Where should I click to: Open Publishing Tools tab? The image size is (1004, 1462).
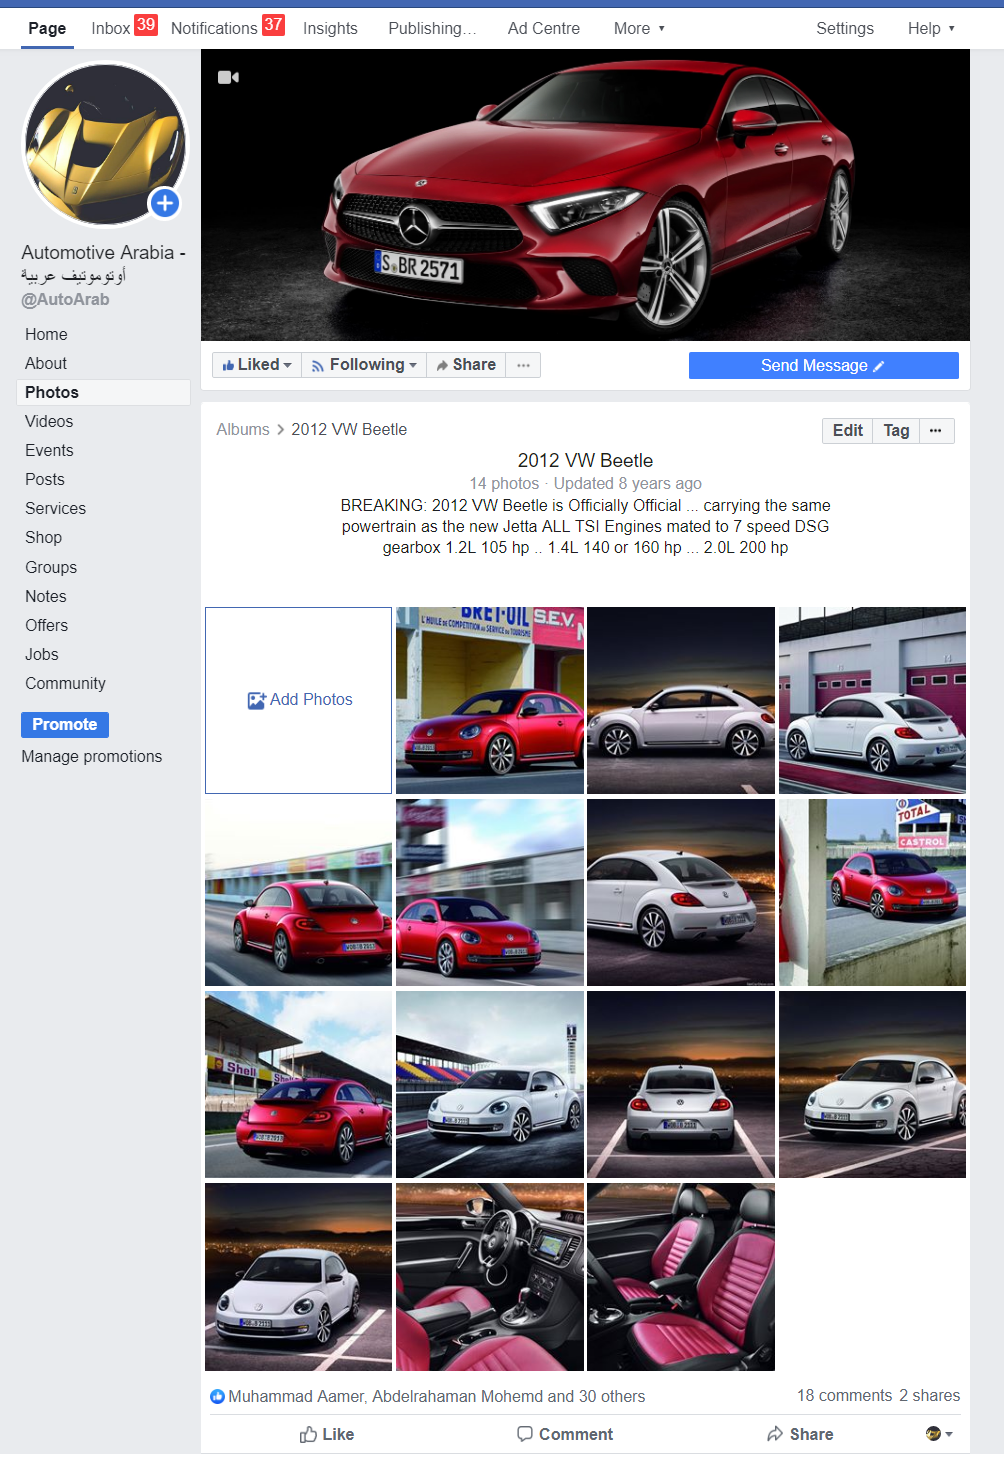click(x=432, y=28)
